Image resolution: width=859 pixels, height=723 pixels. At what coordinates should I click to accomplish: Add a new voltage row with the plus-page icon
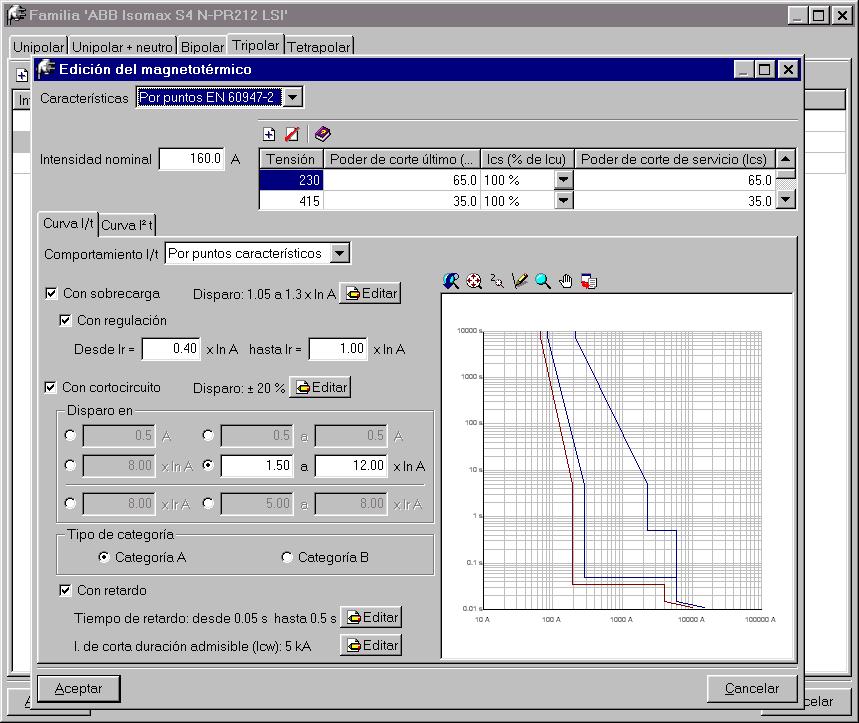coord(269,134)
